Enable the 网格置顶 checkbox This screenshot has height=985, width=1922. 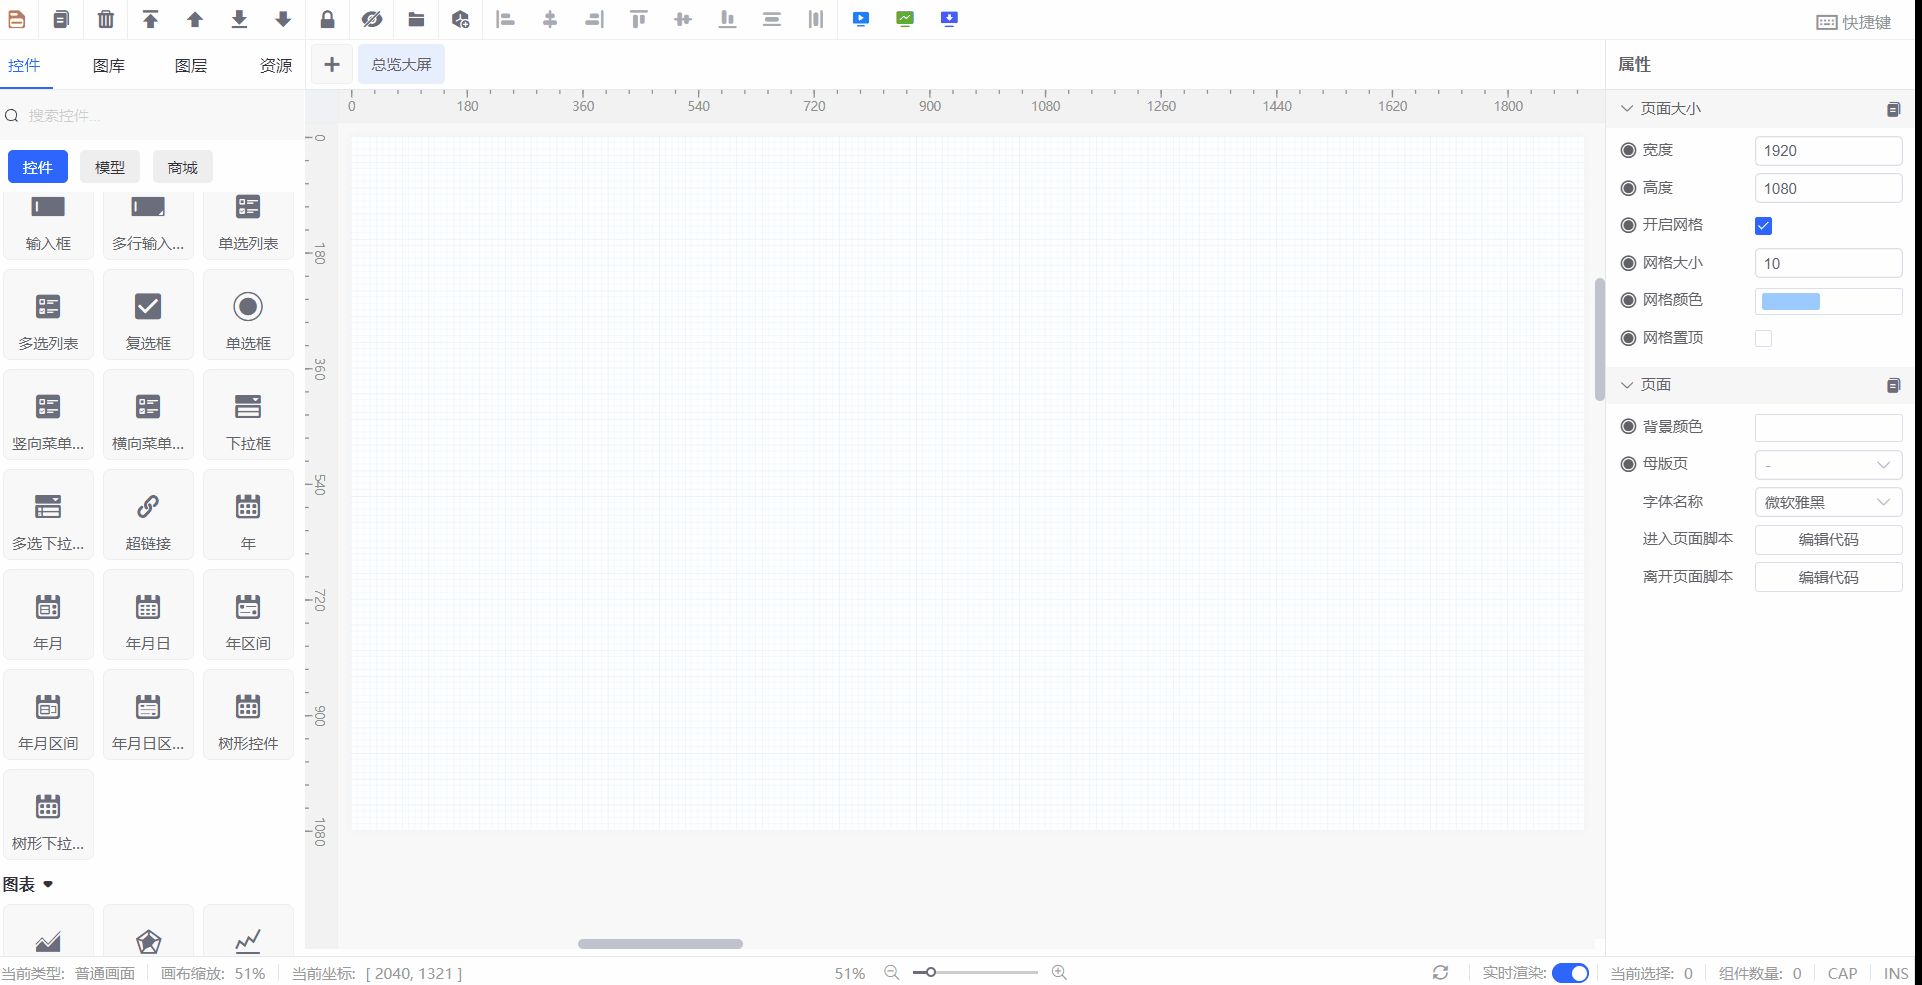point(1763,338)
